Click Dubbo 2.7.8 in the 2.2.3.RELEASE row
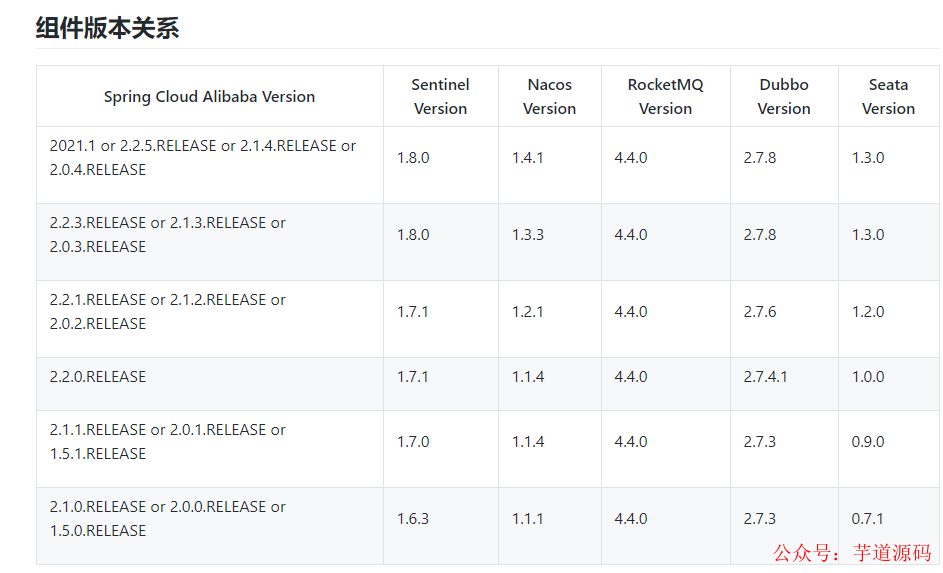Screen dimensions: 943x573 (760, 235)
